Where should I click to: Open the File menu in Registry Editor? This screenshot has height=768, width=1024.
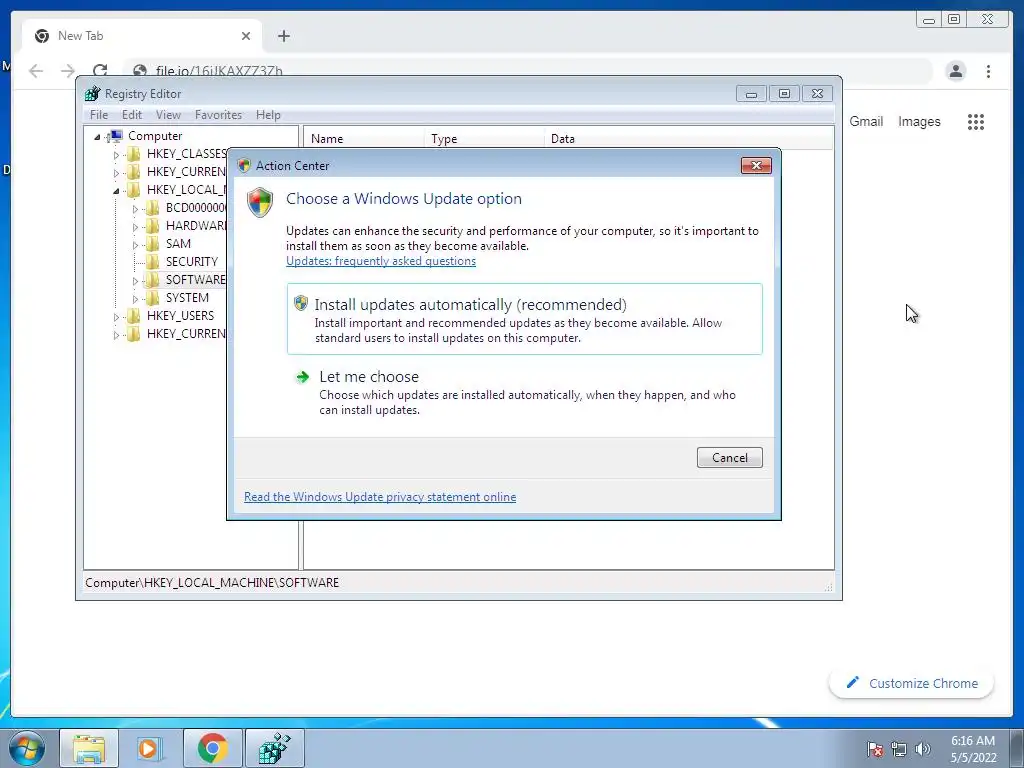point(99,115)
